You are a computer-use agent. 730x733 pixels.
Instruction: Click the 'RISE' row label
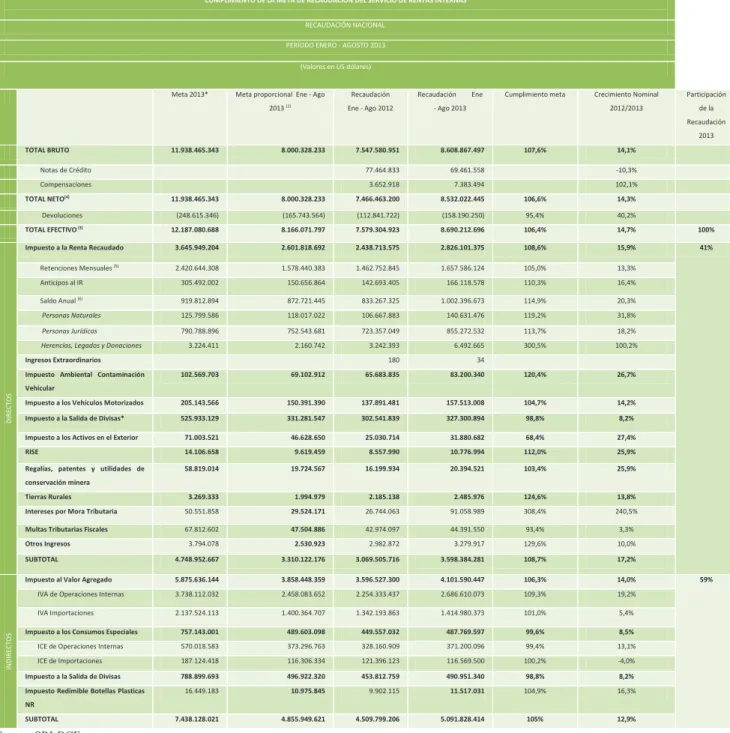tap(32, 452)
